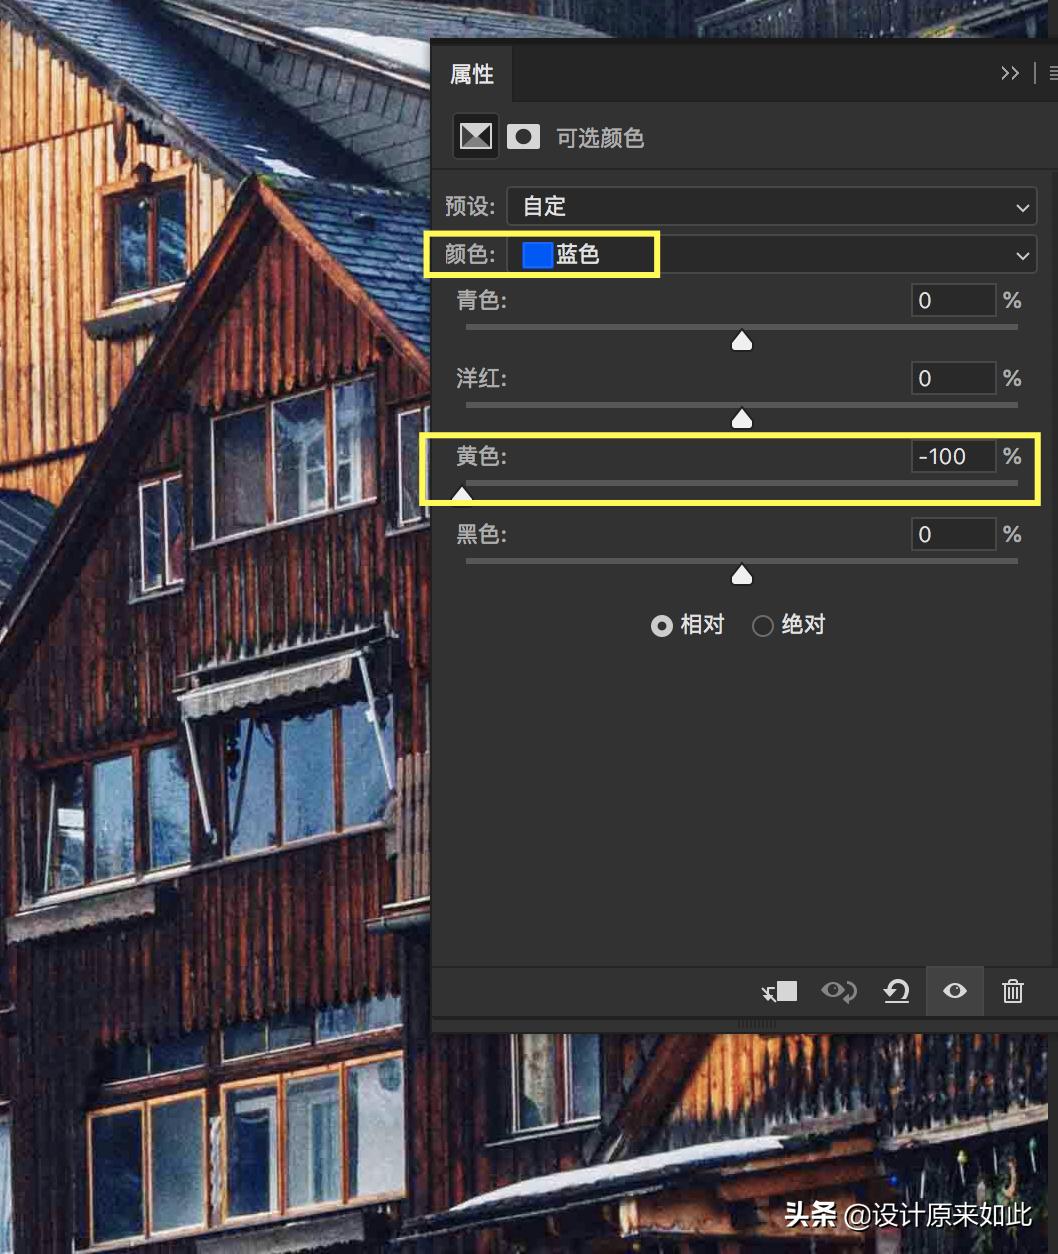
Task: Delete adjustment layer with trash icon
Action: pyautogui.click(x=1013, y=991)
